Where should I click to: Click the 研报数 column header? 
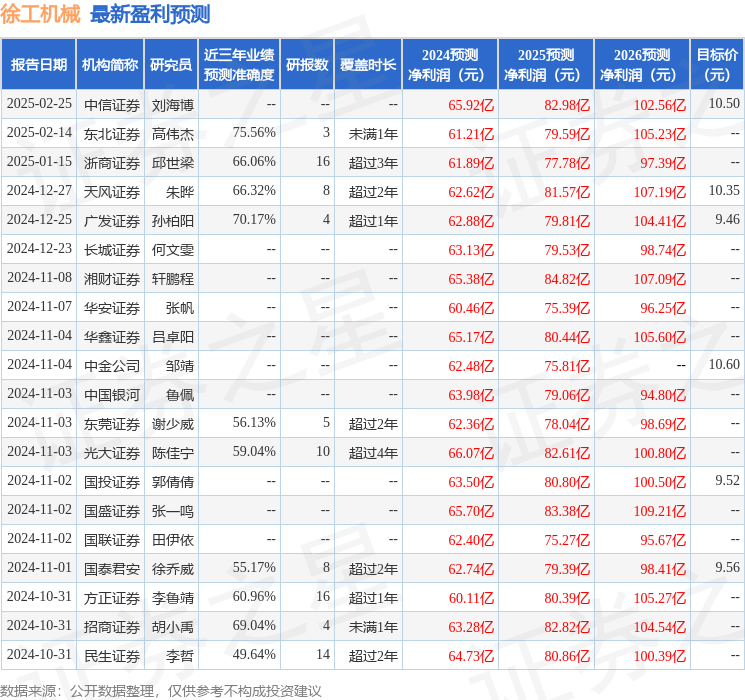click(307, 65)
